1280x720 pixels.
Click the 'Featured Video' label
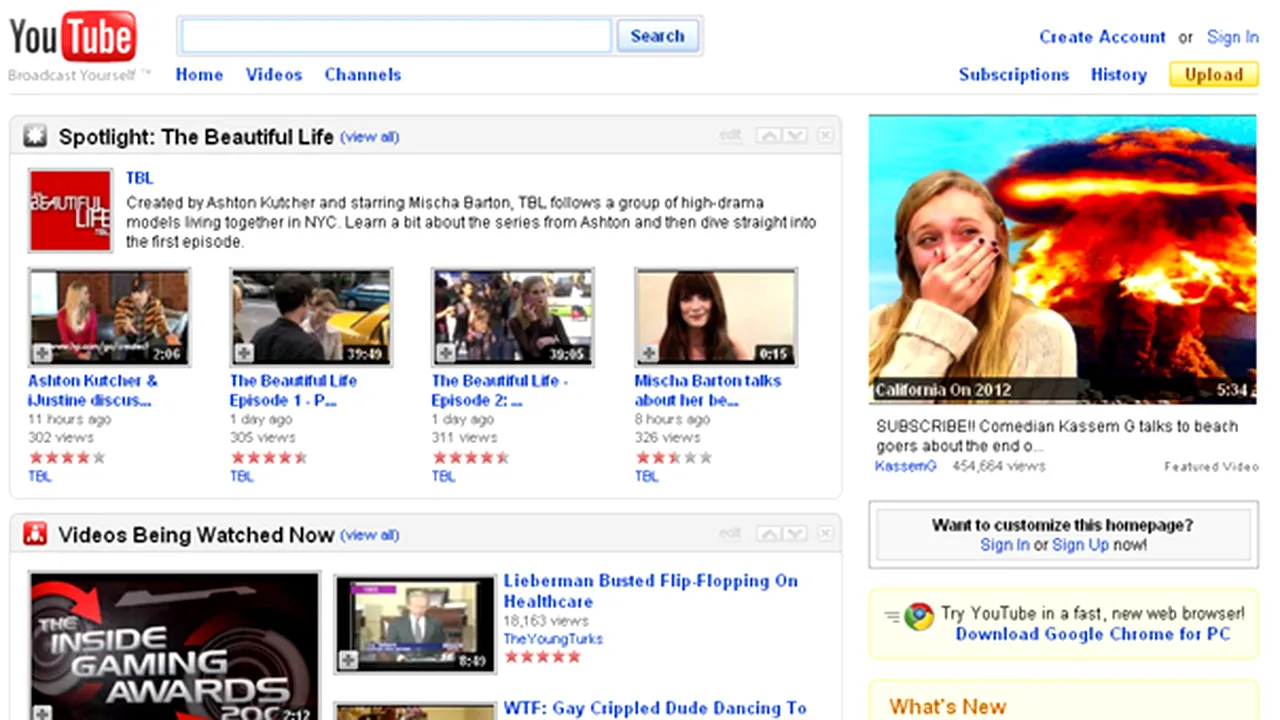[x=1211, y=467]
